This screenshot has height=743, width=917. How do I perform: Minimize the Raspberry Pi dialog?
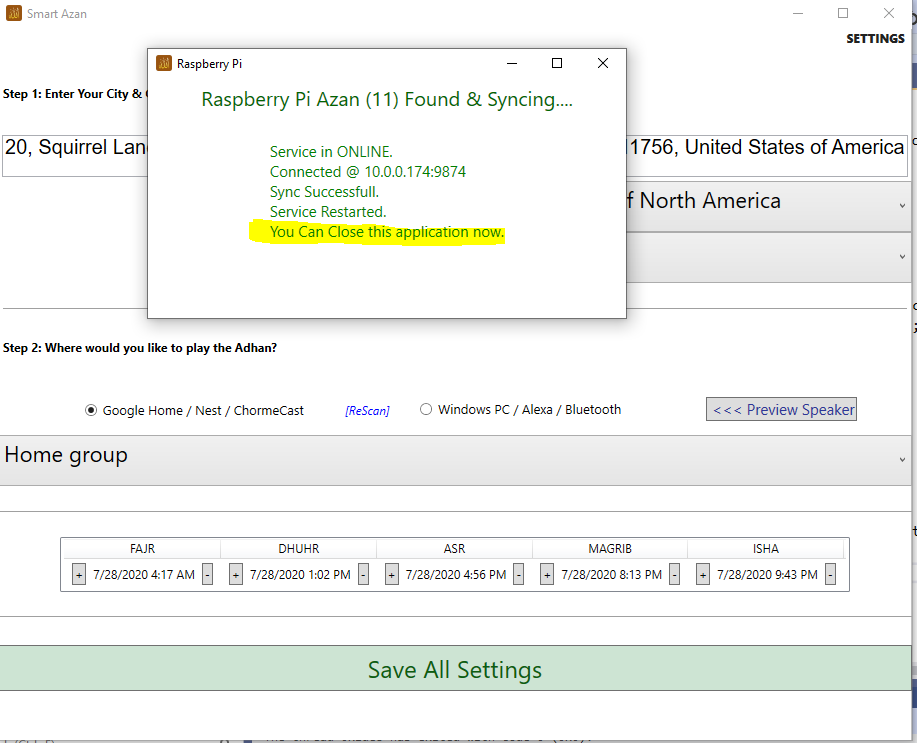pos(512,63)
